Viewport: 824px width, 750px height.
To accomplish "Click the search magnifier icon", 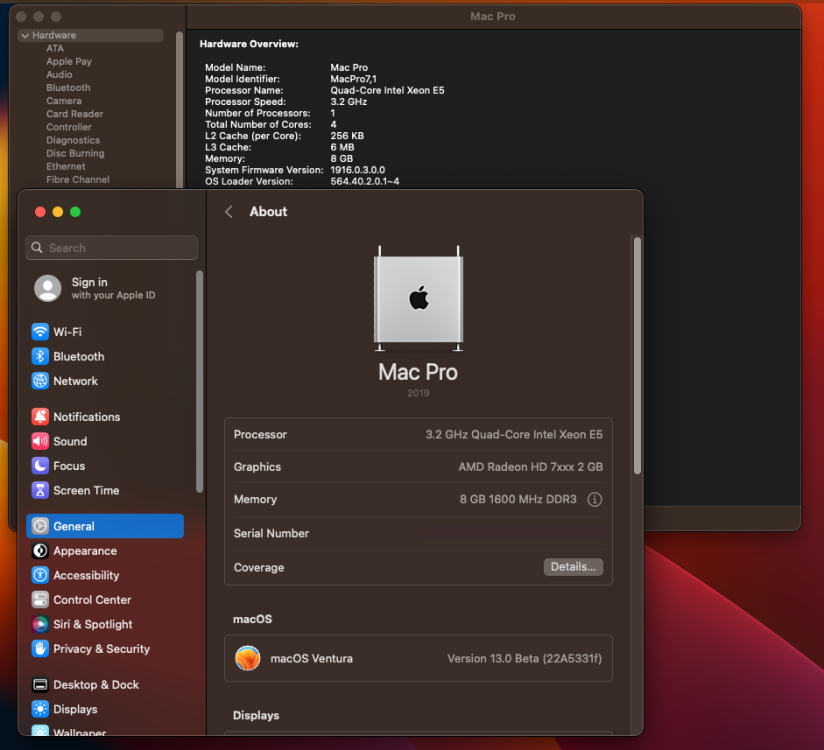I will 37,248.
